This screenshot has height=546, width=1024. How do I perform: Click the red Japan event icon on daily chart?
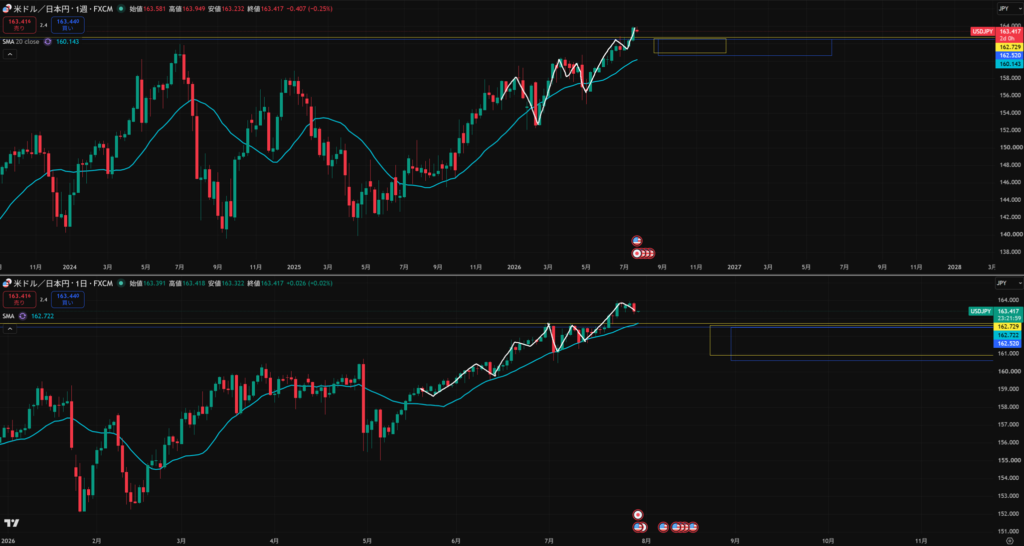(x=638, y=515)
